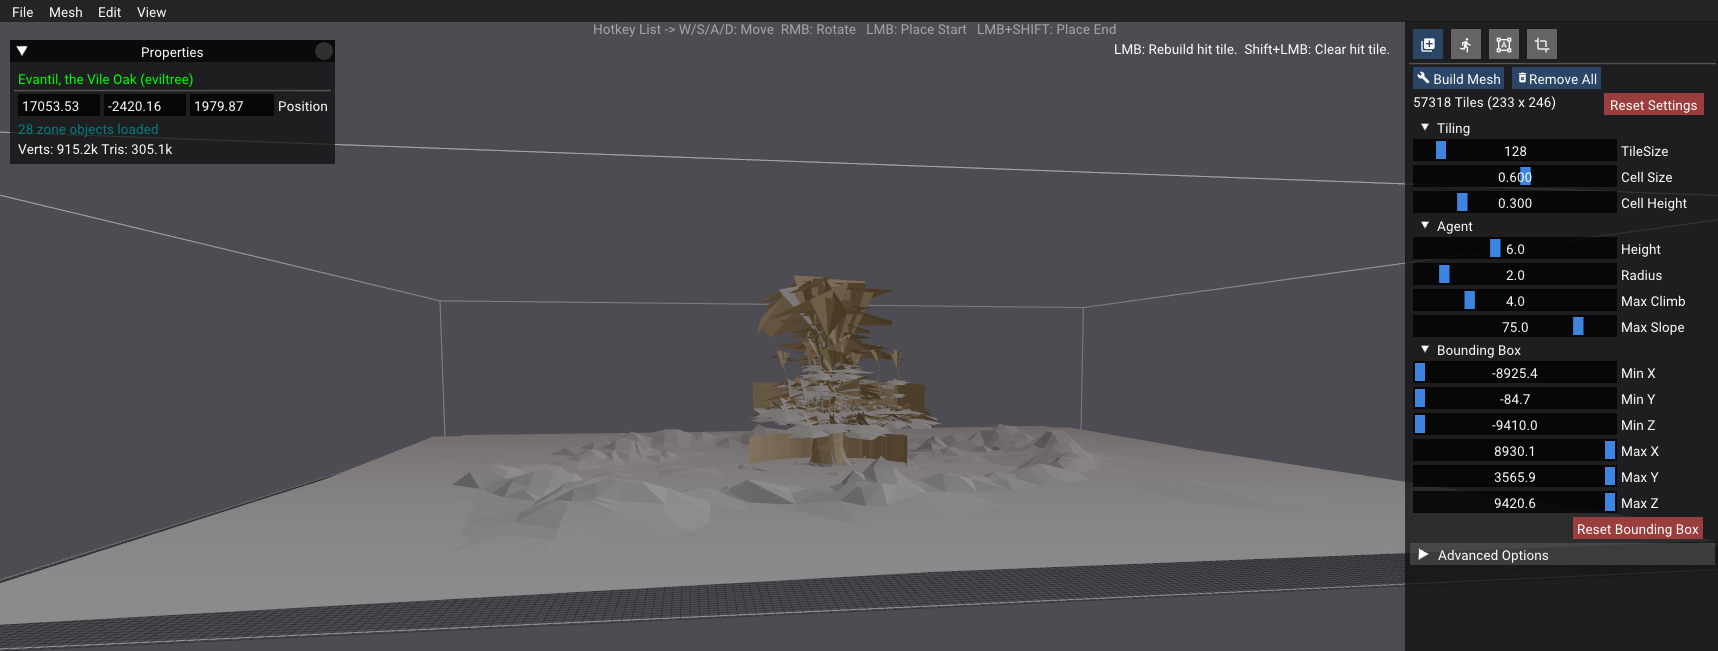Click the round button in Properties header
Viewport: 1718px width, 651px height.
click(x=323, y=51)
